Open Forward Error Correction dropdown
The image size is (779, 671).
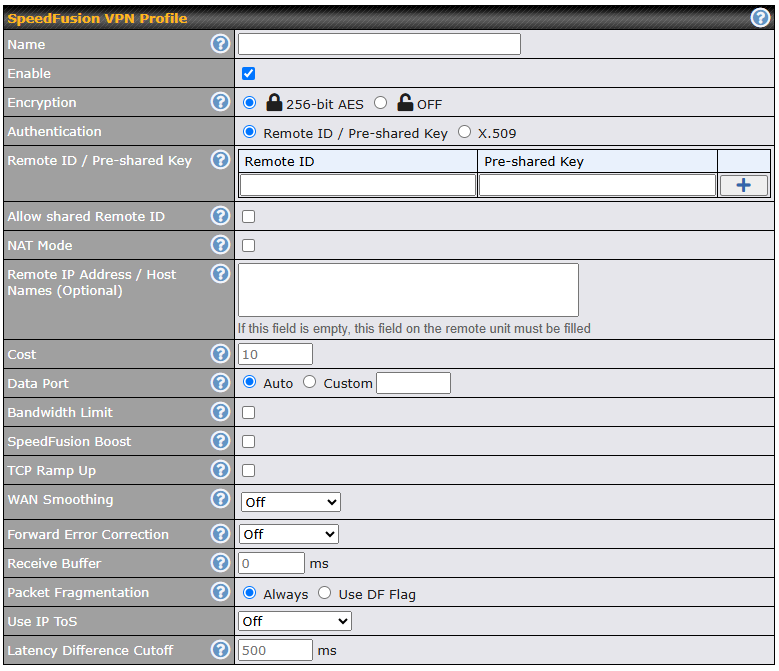289,534
